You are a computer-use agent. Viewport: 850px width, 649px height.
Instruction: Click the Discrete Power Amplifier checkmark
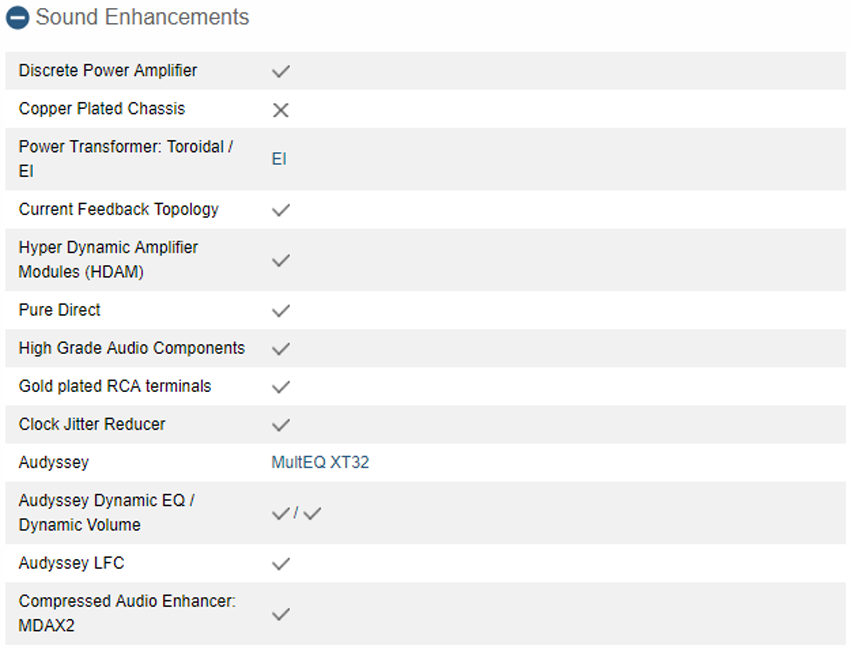pyautogui.click(x=281, y=71)
